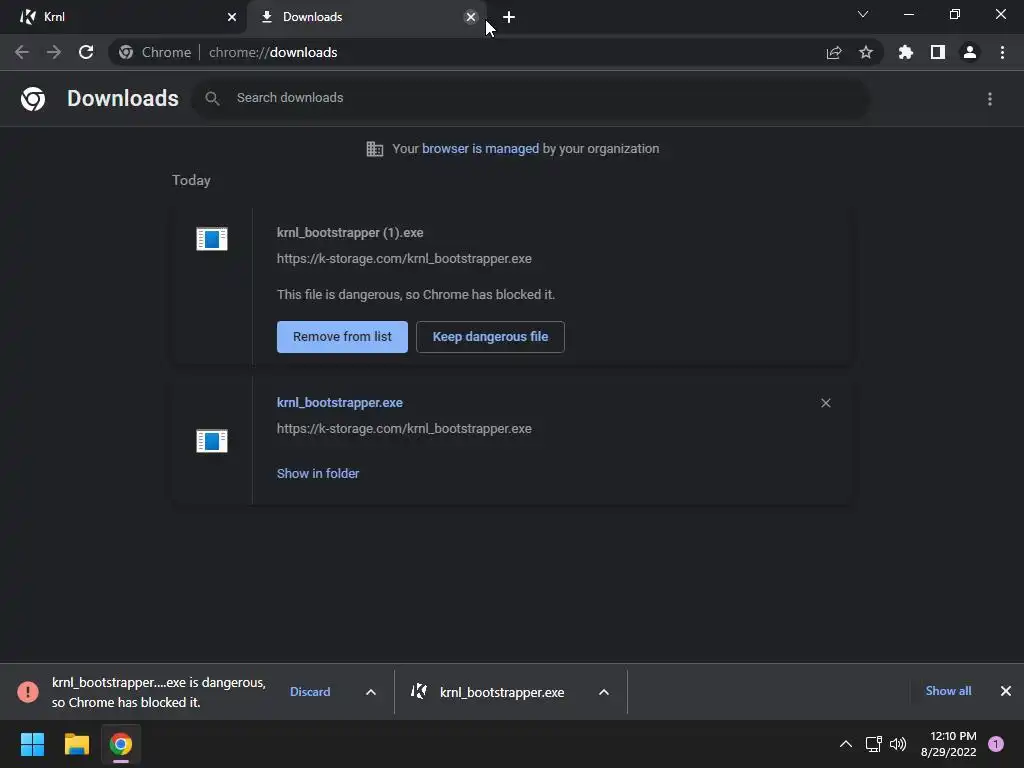The image size is (1024, 768).
Task: Click the managed organization building icon
Action: [375, 149]
